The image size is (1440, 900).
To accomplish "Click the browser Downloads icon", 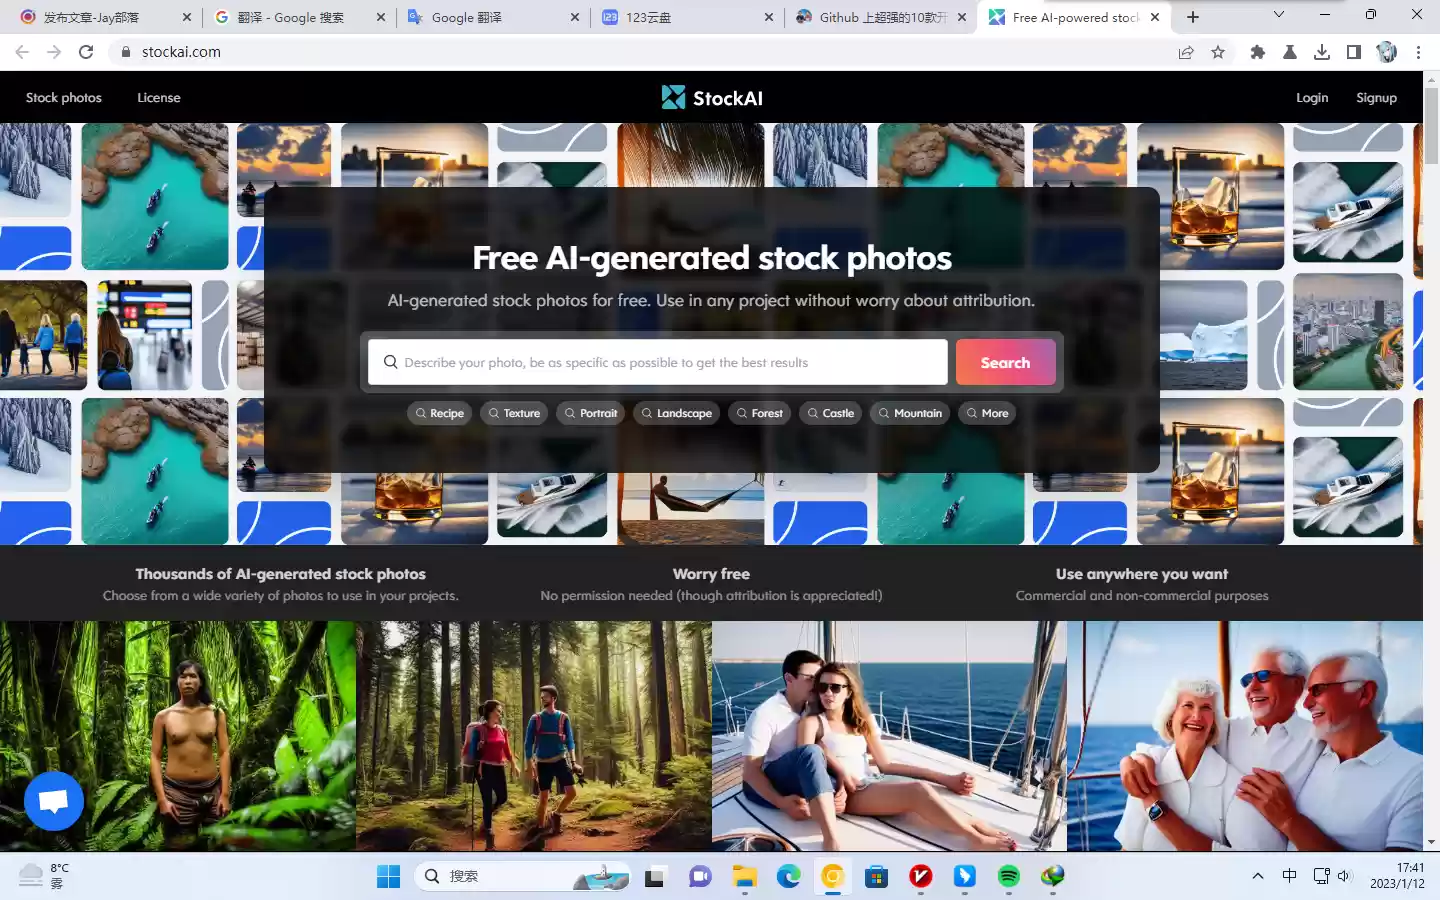I will [x=1322, y=52].
